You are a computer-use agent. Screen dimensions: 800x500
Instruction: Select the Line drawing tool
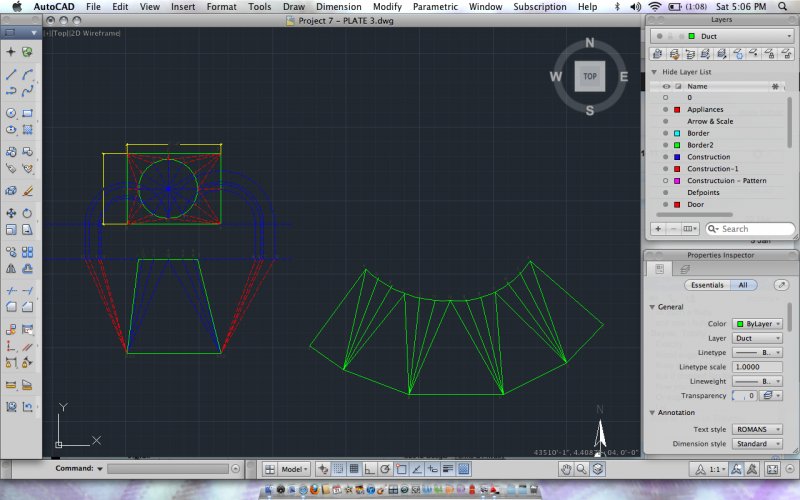point(11,74)
